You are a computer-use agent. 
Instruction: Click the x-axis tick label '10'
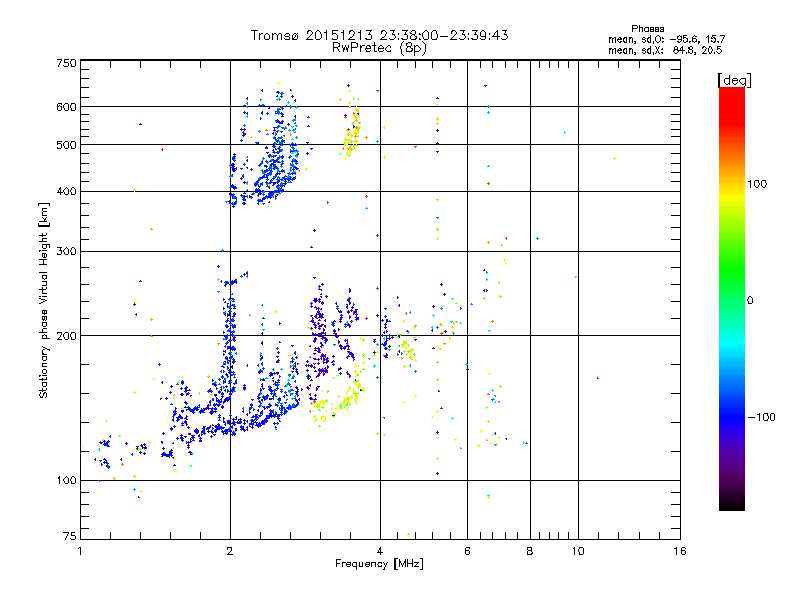tap(578, 551)
